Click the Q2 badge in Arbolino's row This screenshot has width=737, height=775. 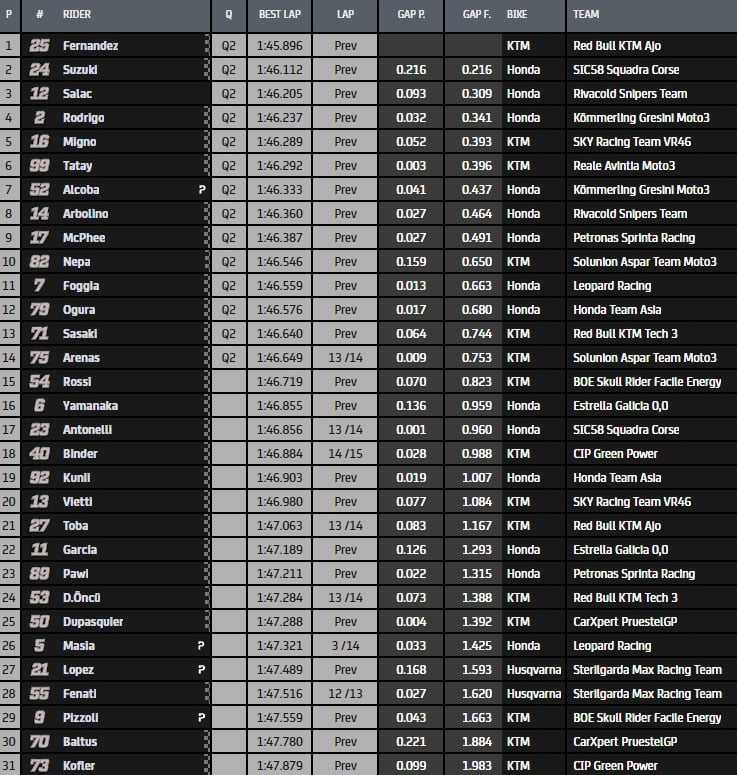tap(228, 214)
